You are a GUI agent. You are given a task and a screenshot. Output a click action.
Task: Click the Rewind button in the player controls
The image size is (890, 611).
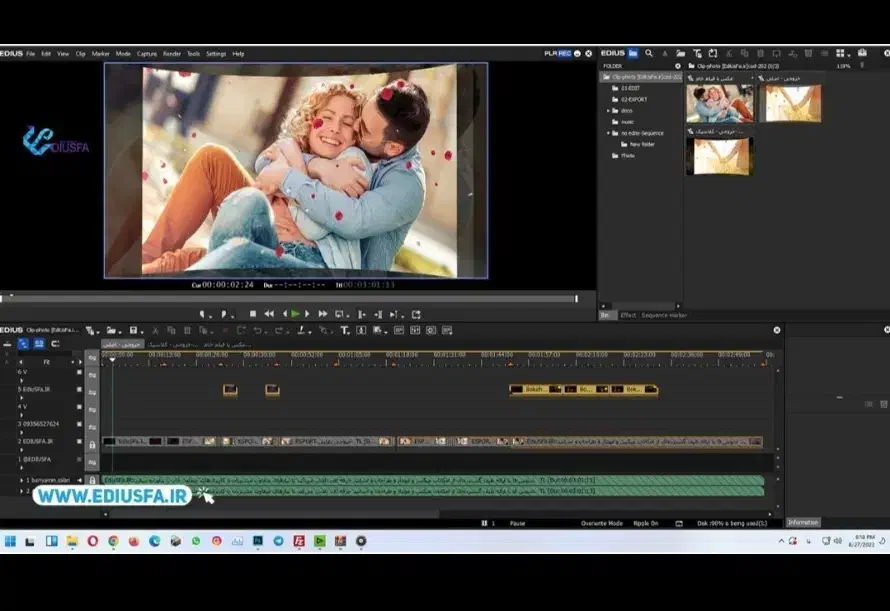(269, 314)
